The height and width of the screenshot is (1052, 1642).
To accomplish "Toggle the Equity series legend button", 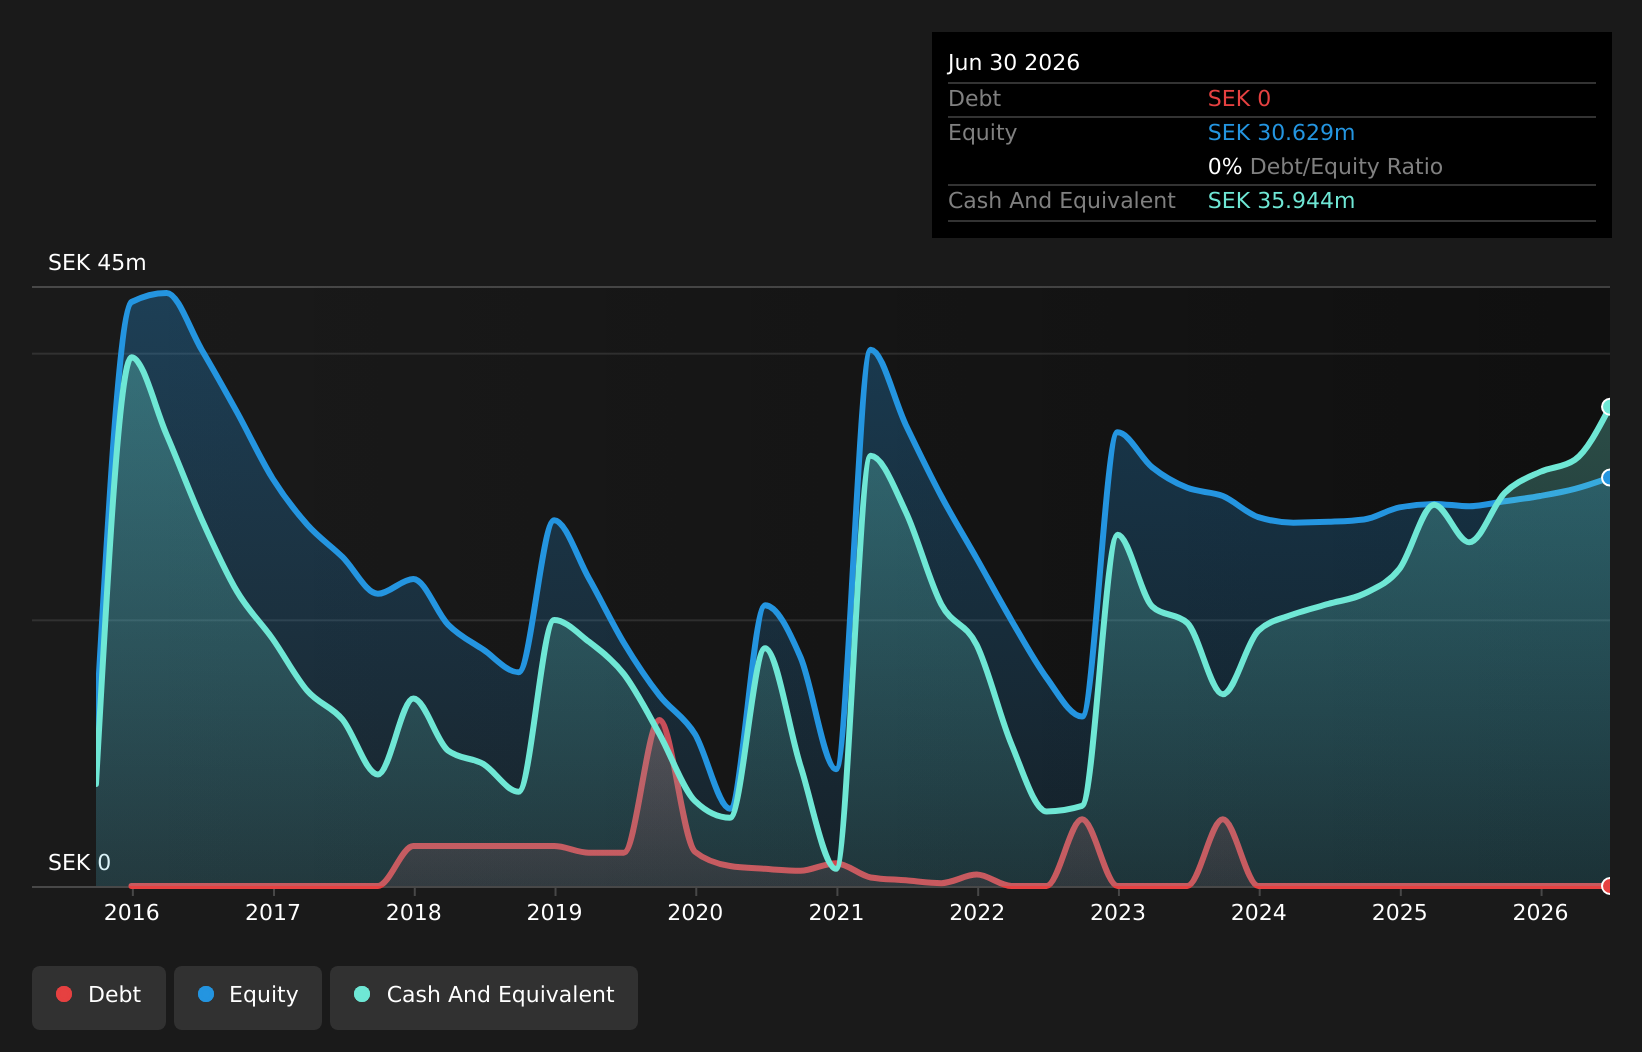I will [x=248, y=997].
